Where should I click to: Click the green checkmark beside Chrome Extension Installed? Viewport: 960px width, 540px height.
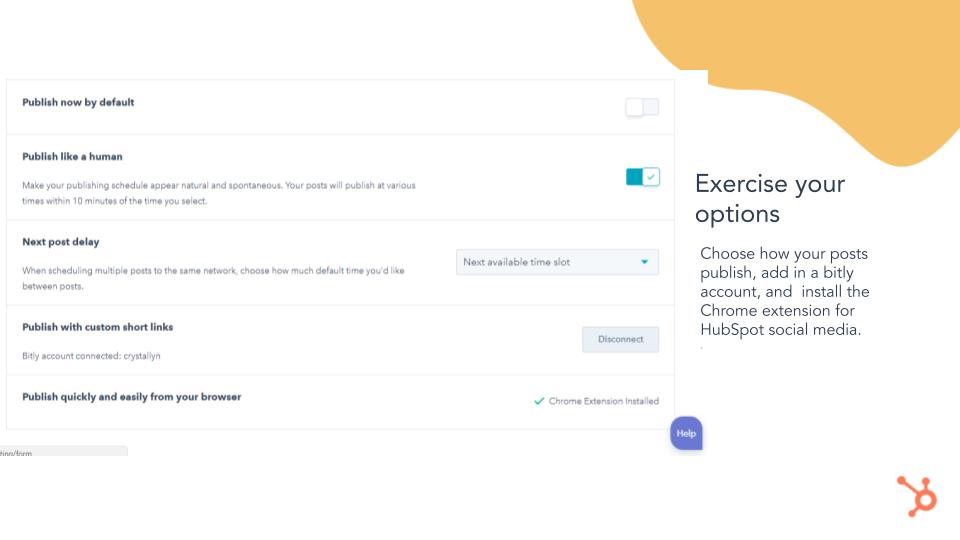pyautogui.click(x=539, y=401)
